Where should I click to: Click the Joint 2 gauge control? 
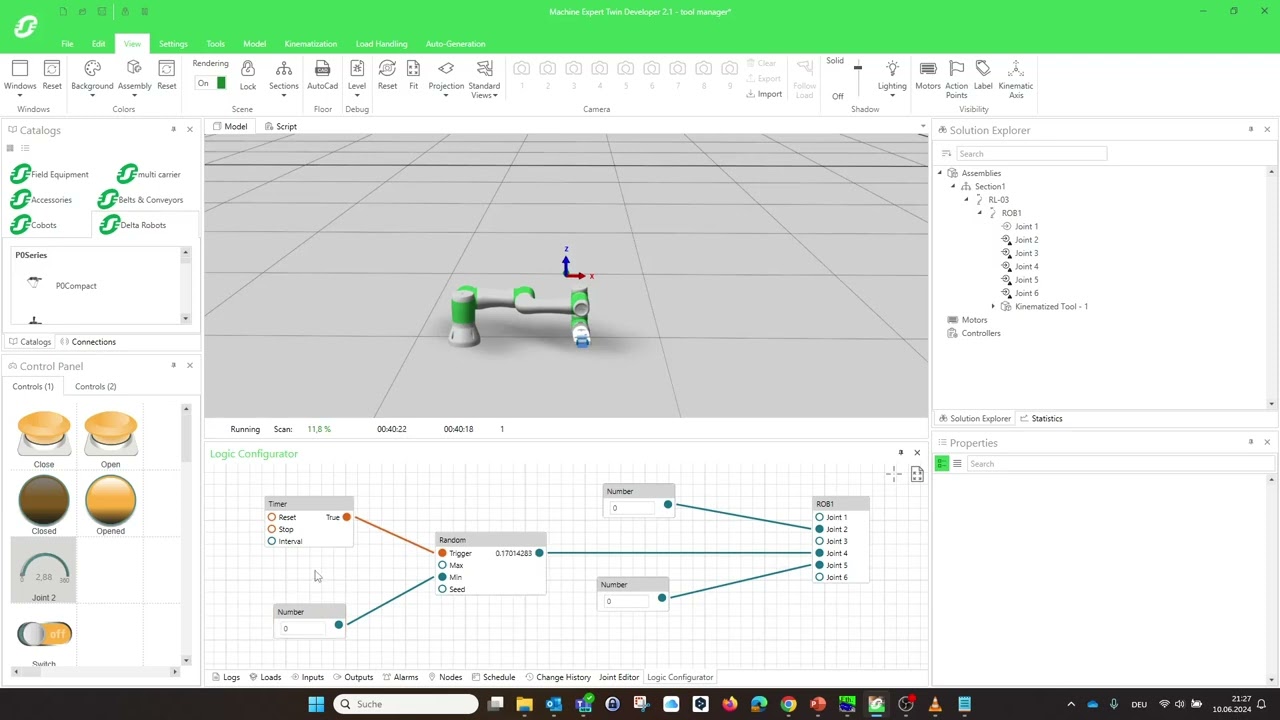(44, 571)
